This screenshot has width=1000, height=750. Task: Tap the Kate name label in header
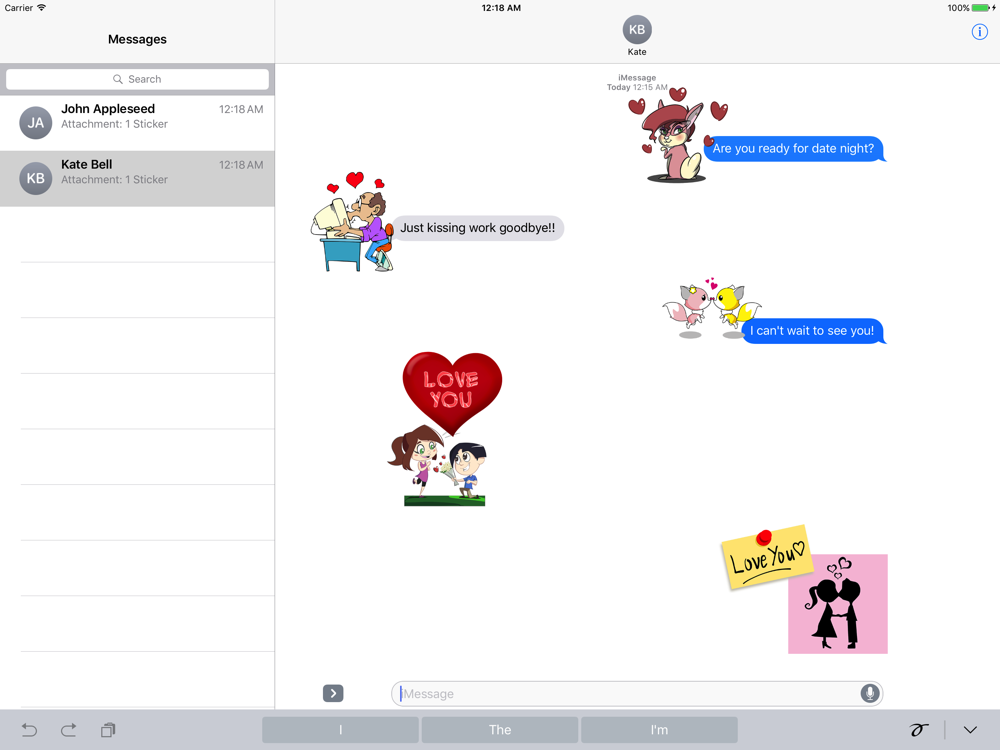pyautogui.click(x=636, y=52)
